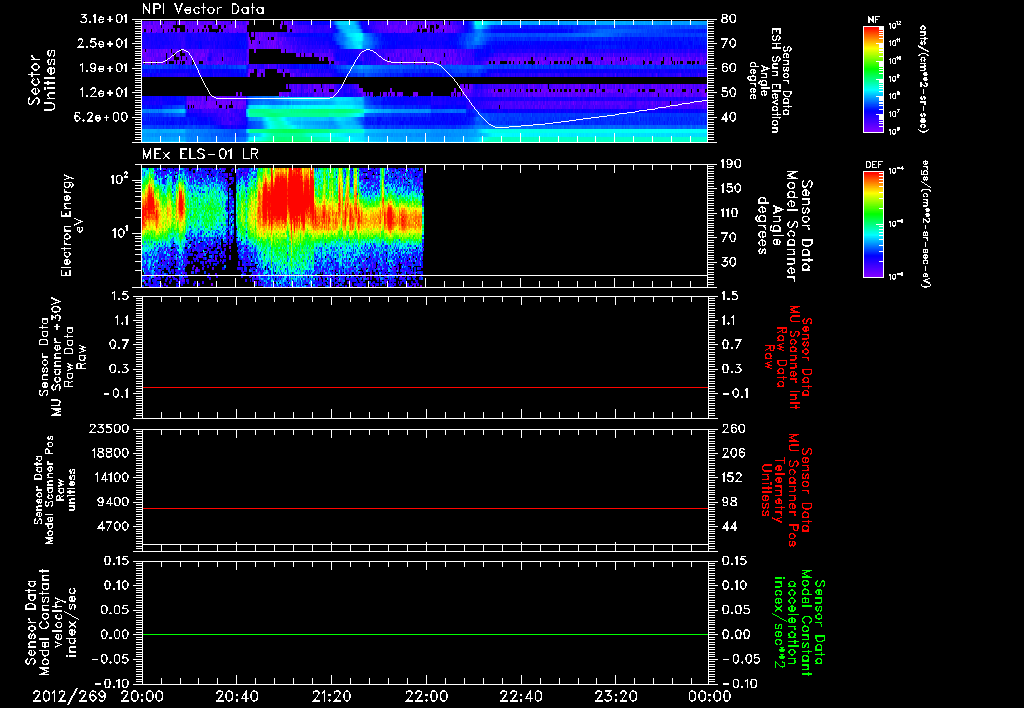Click the '20:00' time axis label
The width and height of the screenshot is (1024, 708).
coord(142,696)
